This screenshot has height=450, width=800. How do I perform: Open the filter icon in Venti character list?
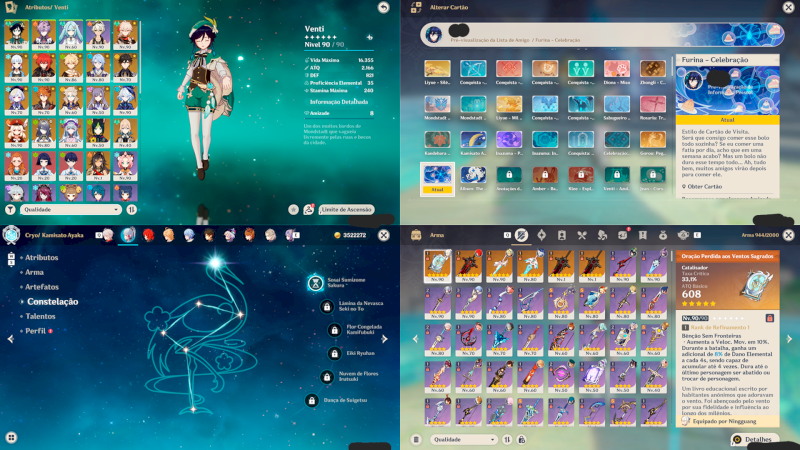click(10, 209)
